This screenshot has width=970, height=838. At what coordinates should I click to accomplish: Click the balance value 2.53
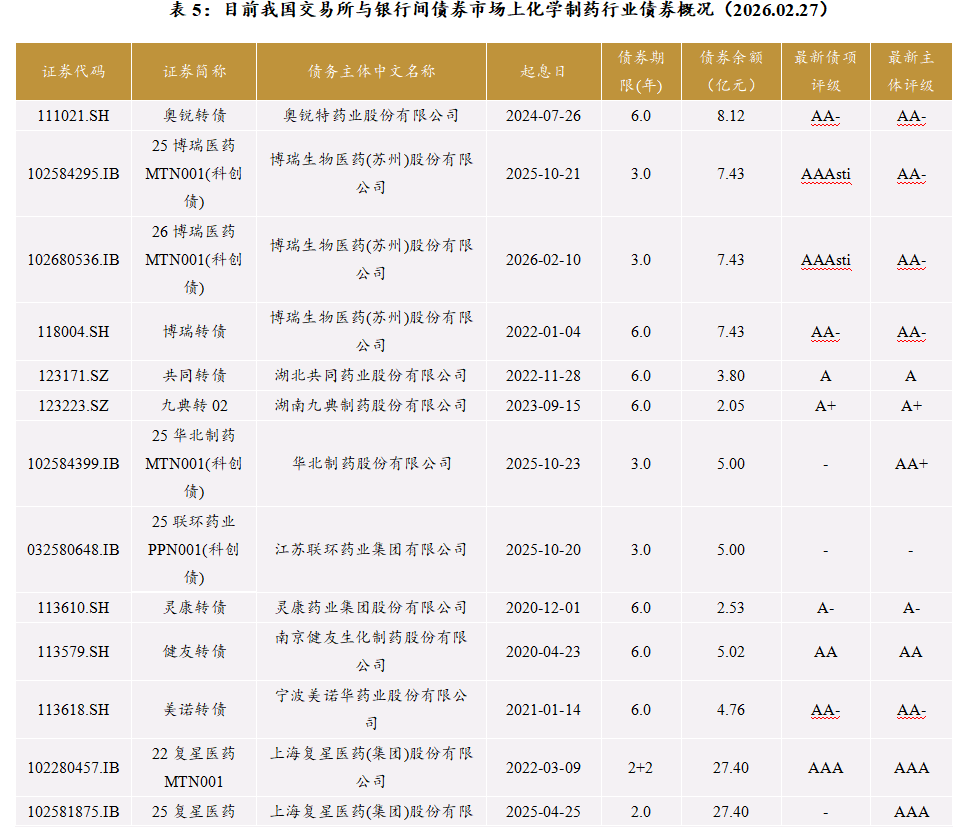pyautogui.click(x=731, y=608)
